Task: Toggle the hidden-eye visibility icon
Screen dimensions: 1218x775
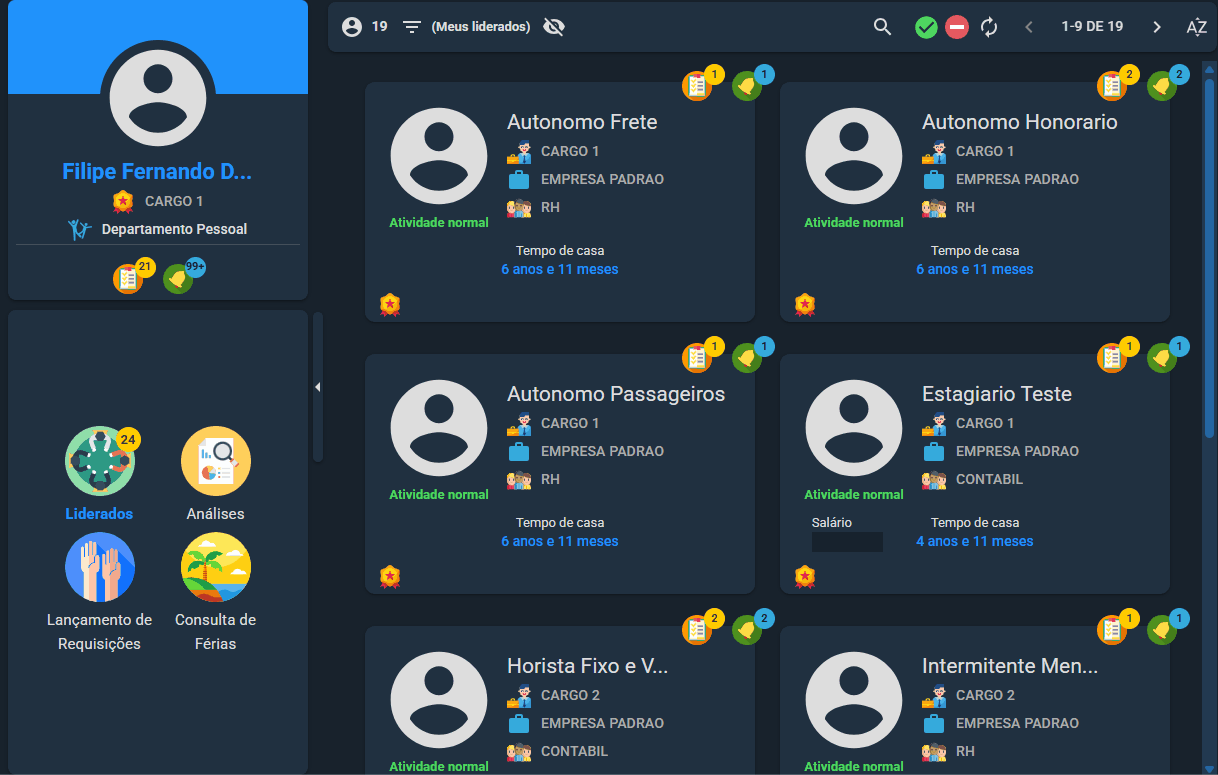Action: click(x=554, y=27)
